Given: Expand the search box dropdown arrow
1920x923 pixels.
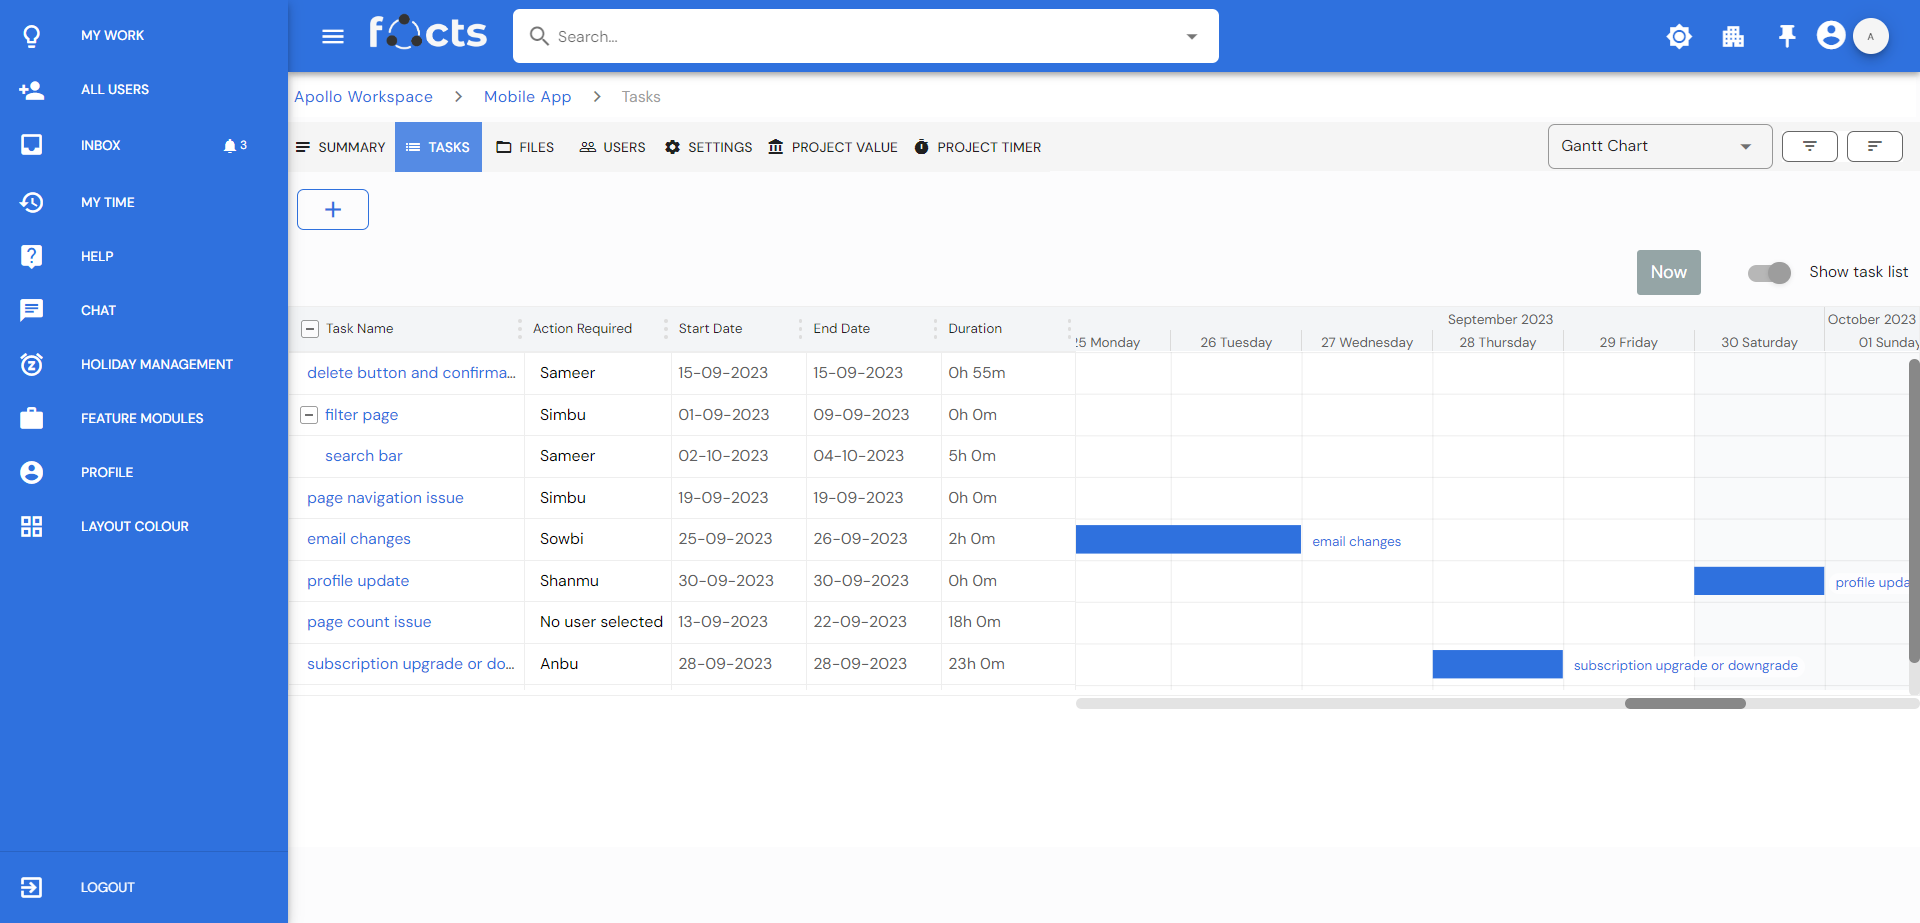Looking at the screenshot, I should pyautogui.click(x=1191, y=37).
